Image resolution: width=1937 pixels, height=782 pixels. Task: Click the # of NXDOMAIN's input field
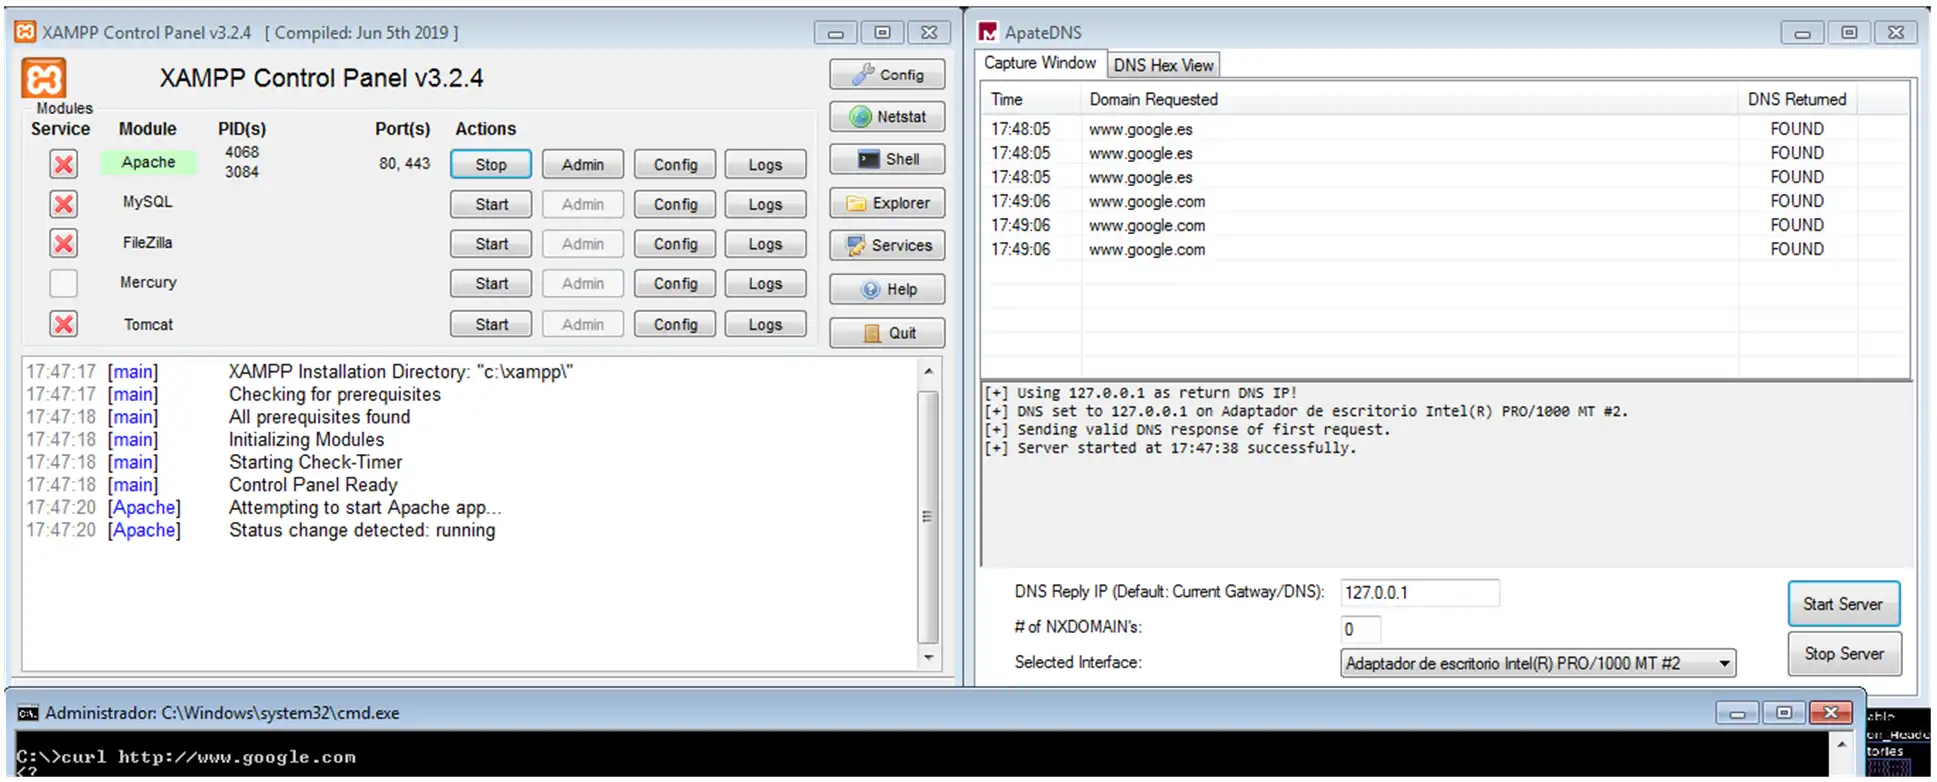click(1360, 629)
